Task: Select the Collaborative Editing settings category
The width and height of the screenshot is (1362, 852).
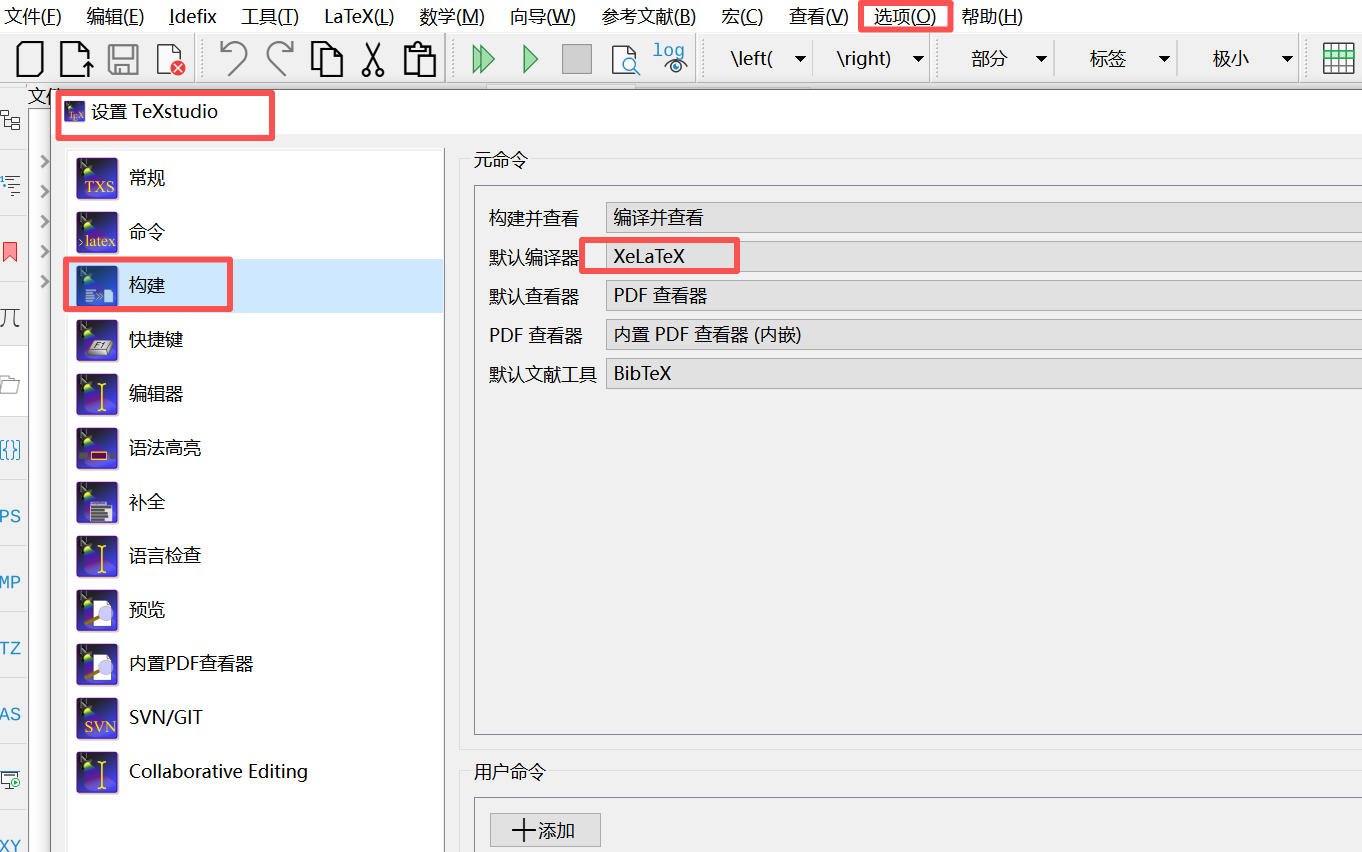Action: click(255, 772)
